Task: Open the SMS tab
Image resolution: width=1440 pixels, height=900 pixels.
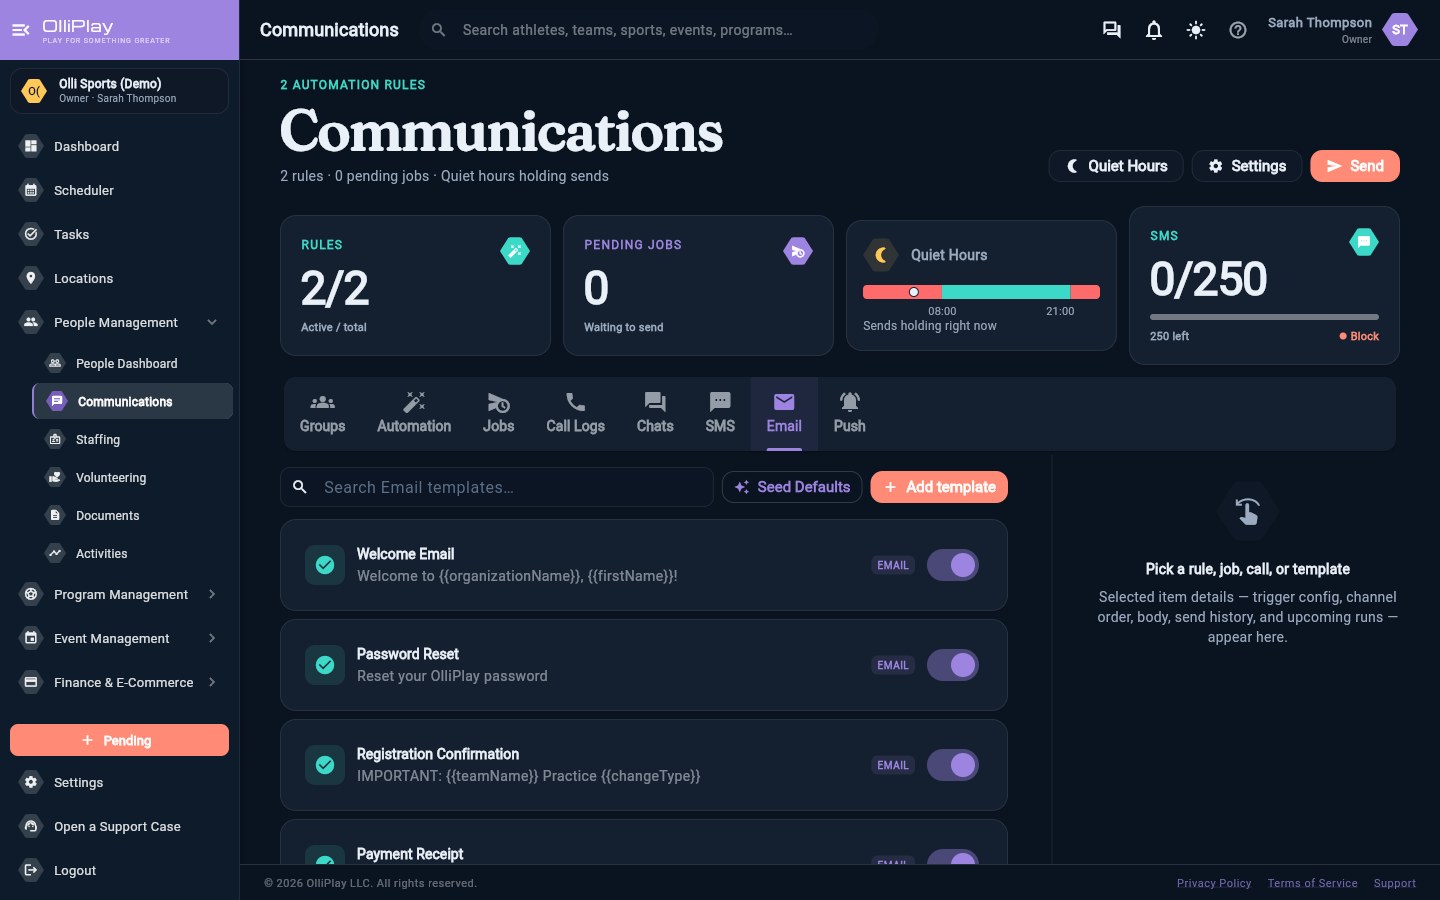Action: (720, 414)
